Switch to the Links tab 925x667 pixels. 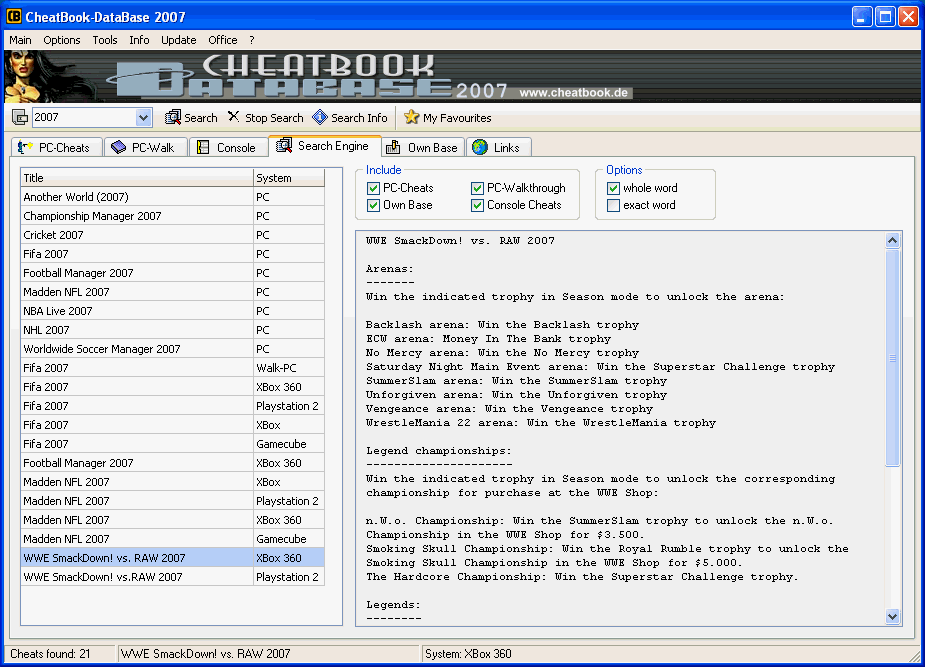[x=499, y=147]
